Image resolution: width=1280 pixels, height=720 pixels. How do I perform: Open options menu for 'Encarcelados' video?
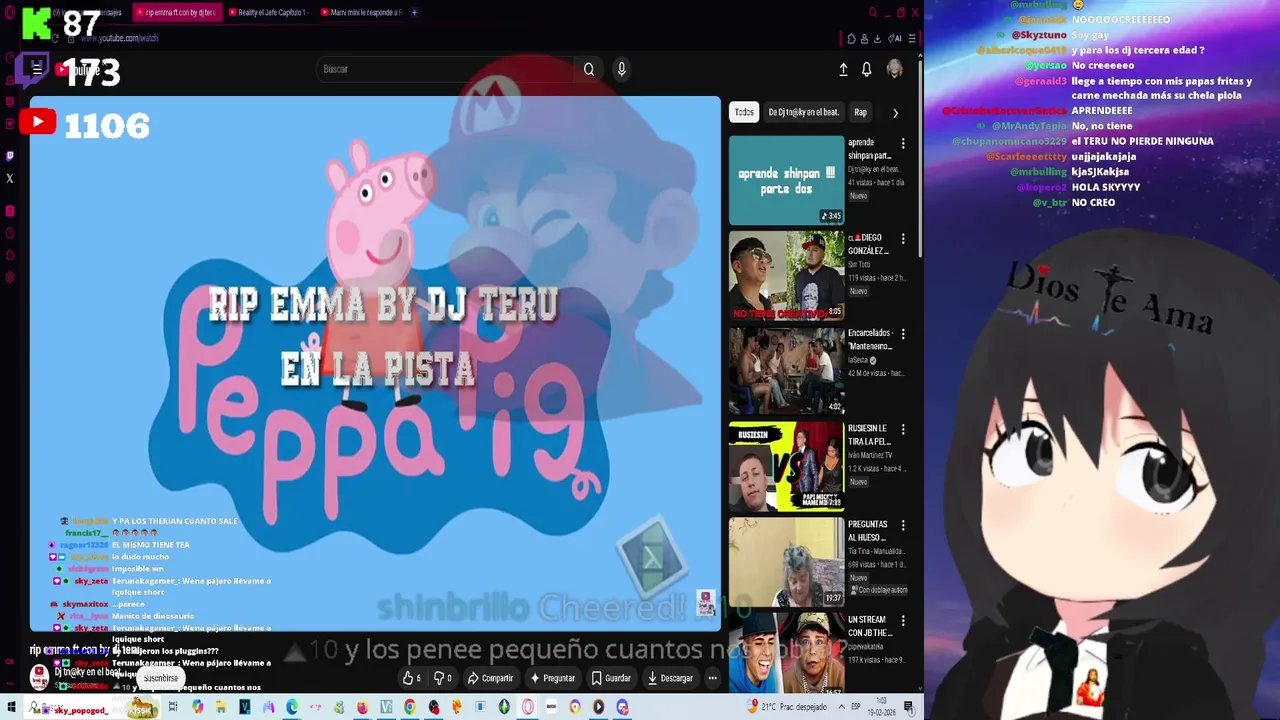point(903,334)
